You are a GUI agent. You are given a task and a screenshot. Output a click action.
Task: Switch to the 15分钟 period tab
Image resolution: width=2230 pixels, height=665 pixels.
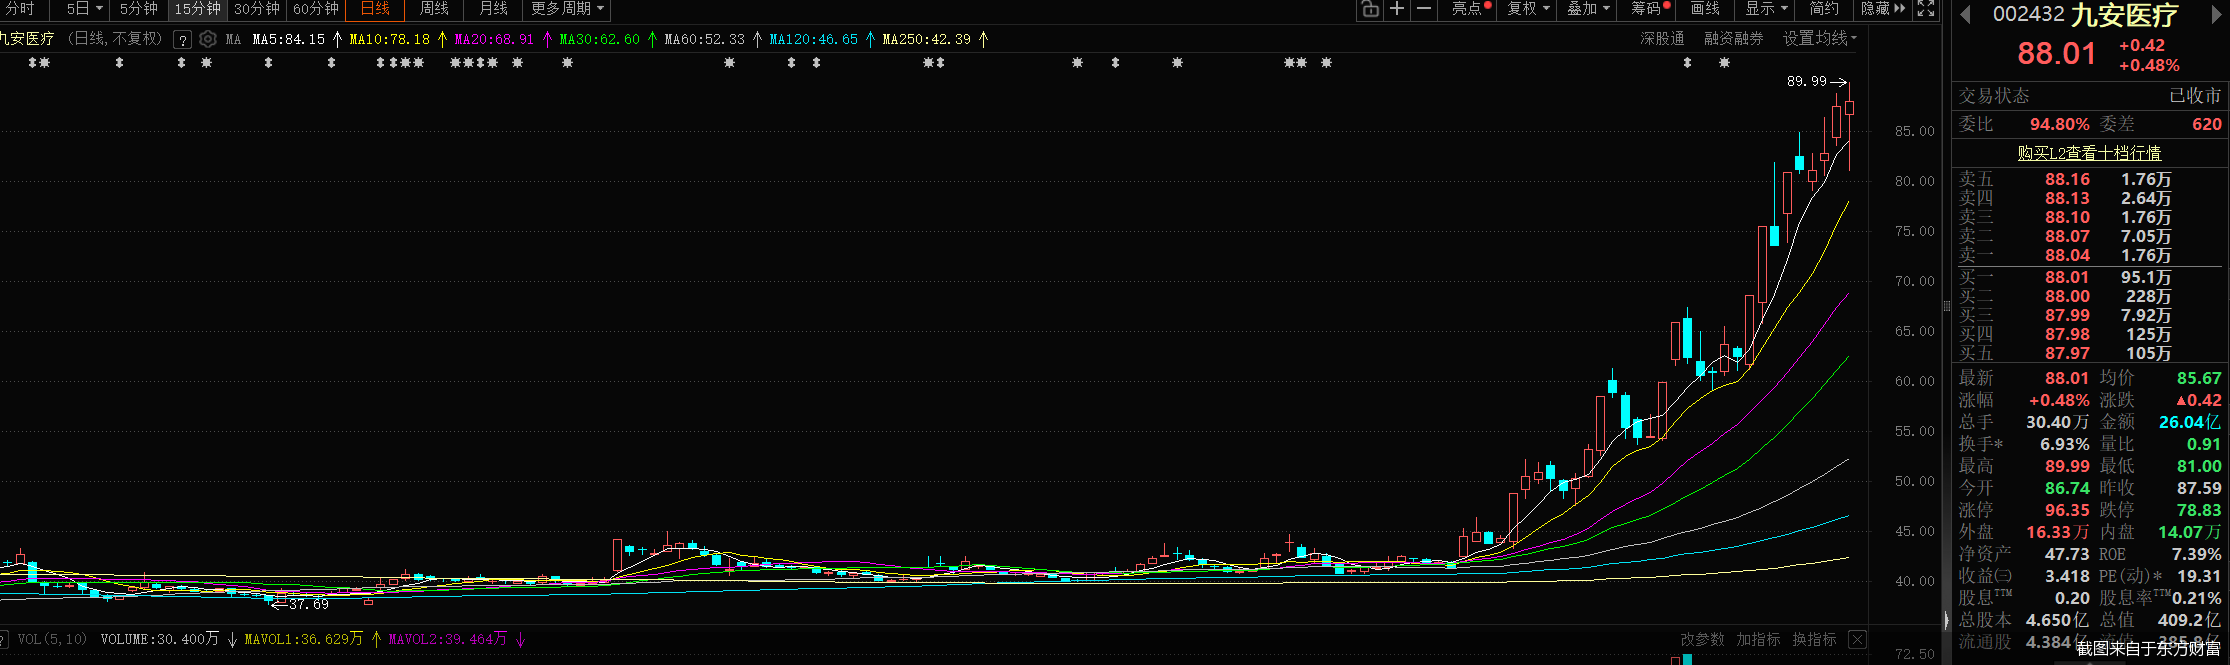click(197, 9)
